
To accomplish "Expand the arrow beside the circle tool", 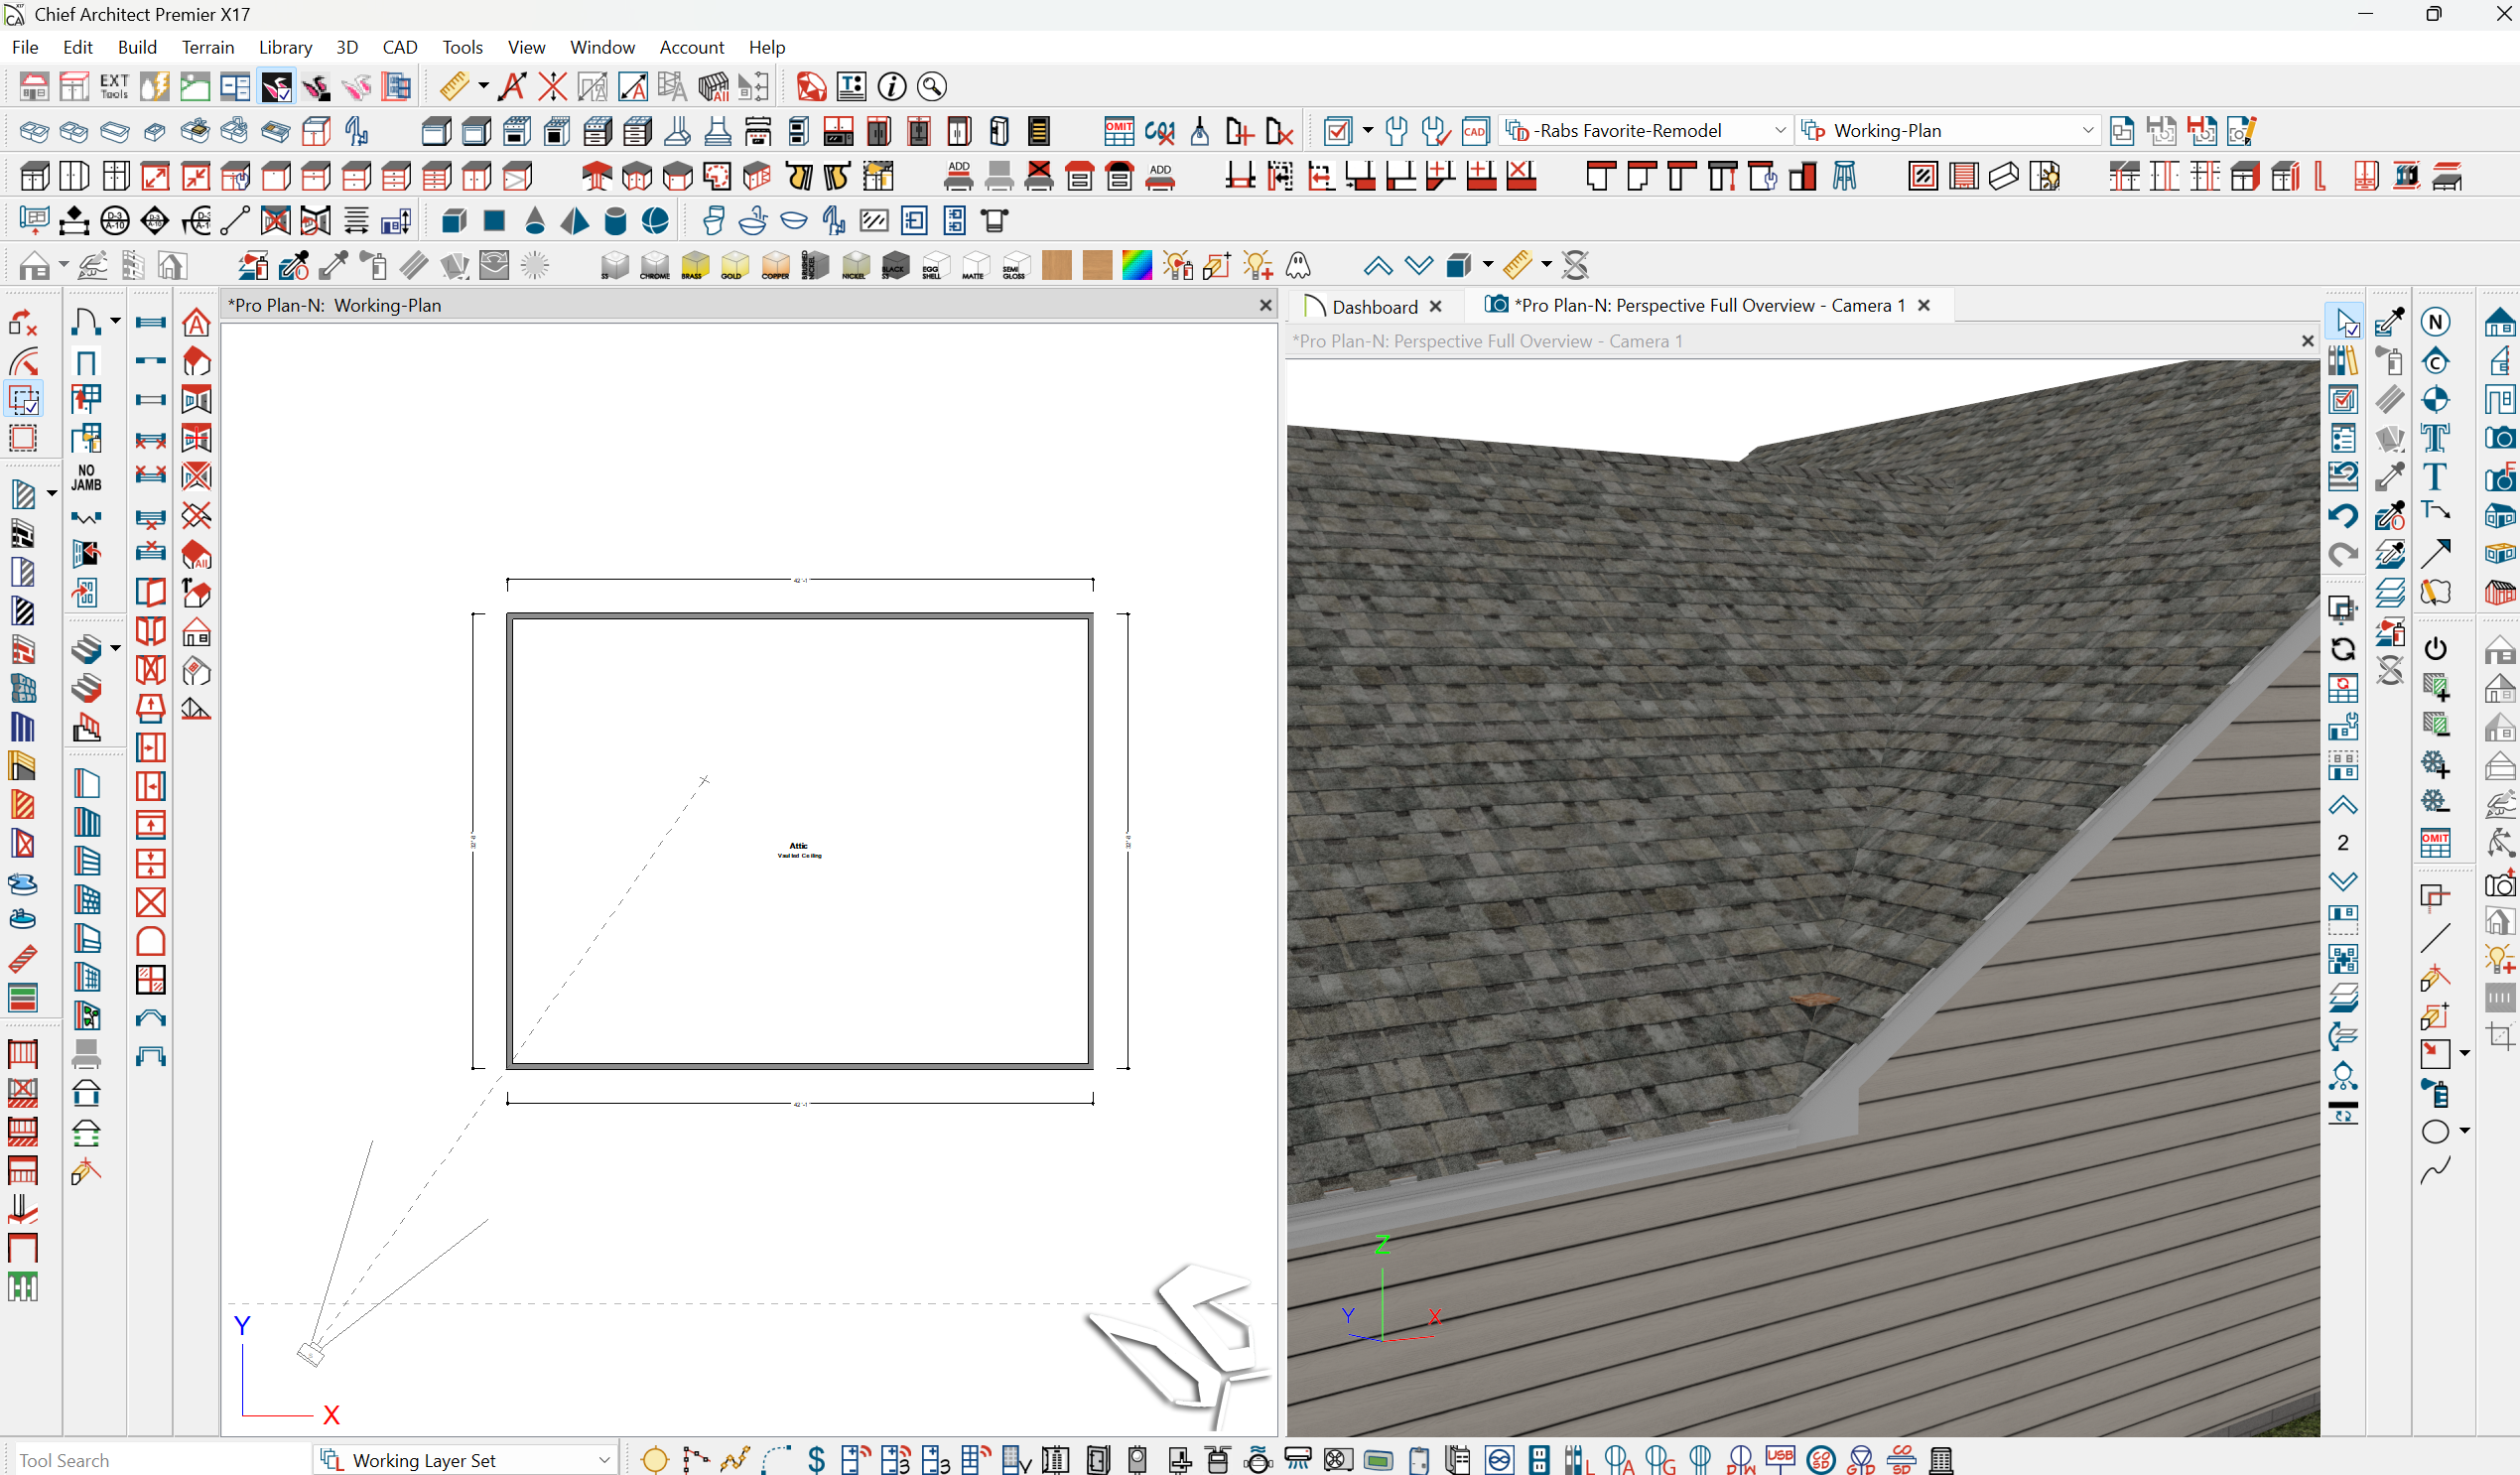I will [2464, 1131].
